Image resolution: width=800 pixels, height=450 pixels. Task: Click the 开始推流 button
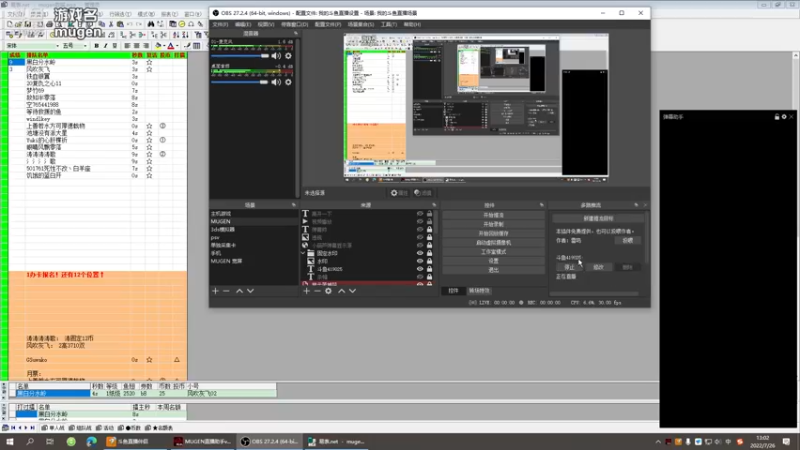click(x=493, y=215)
